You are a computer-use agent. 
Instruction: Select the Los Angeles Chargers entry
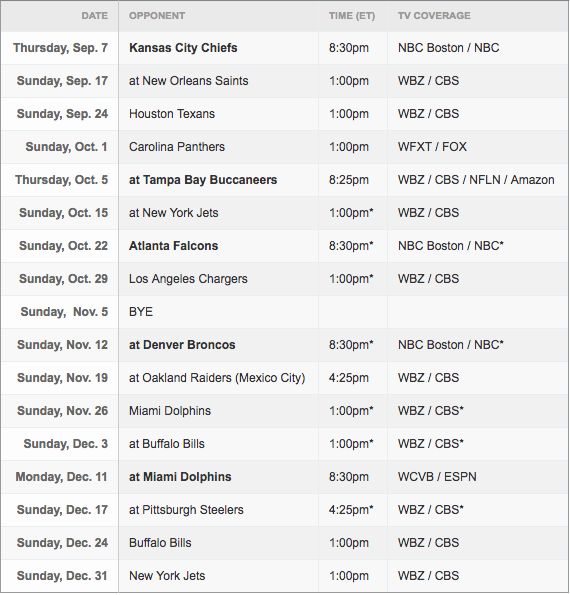(x=188, y=279)
